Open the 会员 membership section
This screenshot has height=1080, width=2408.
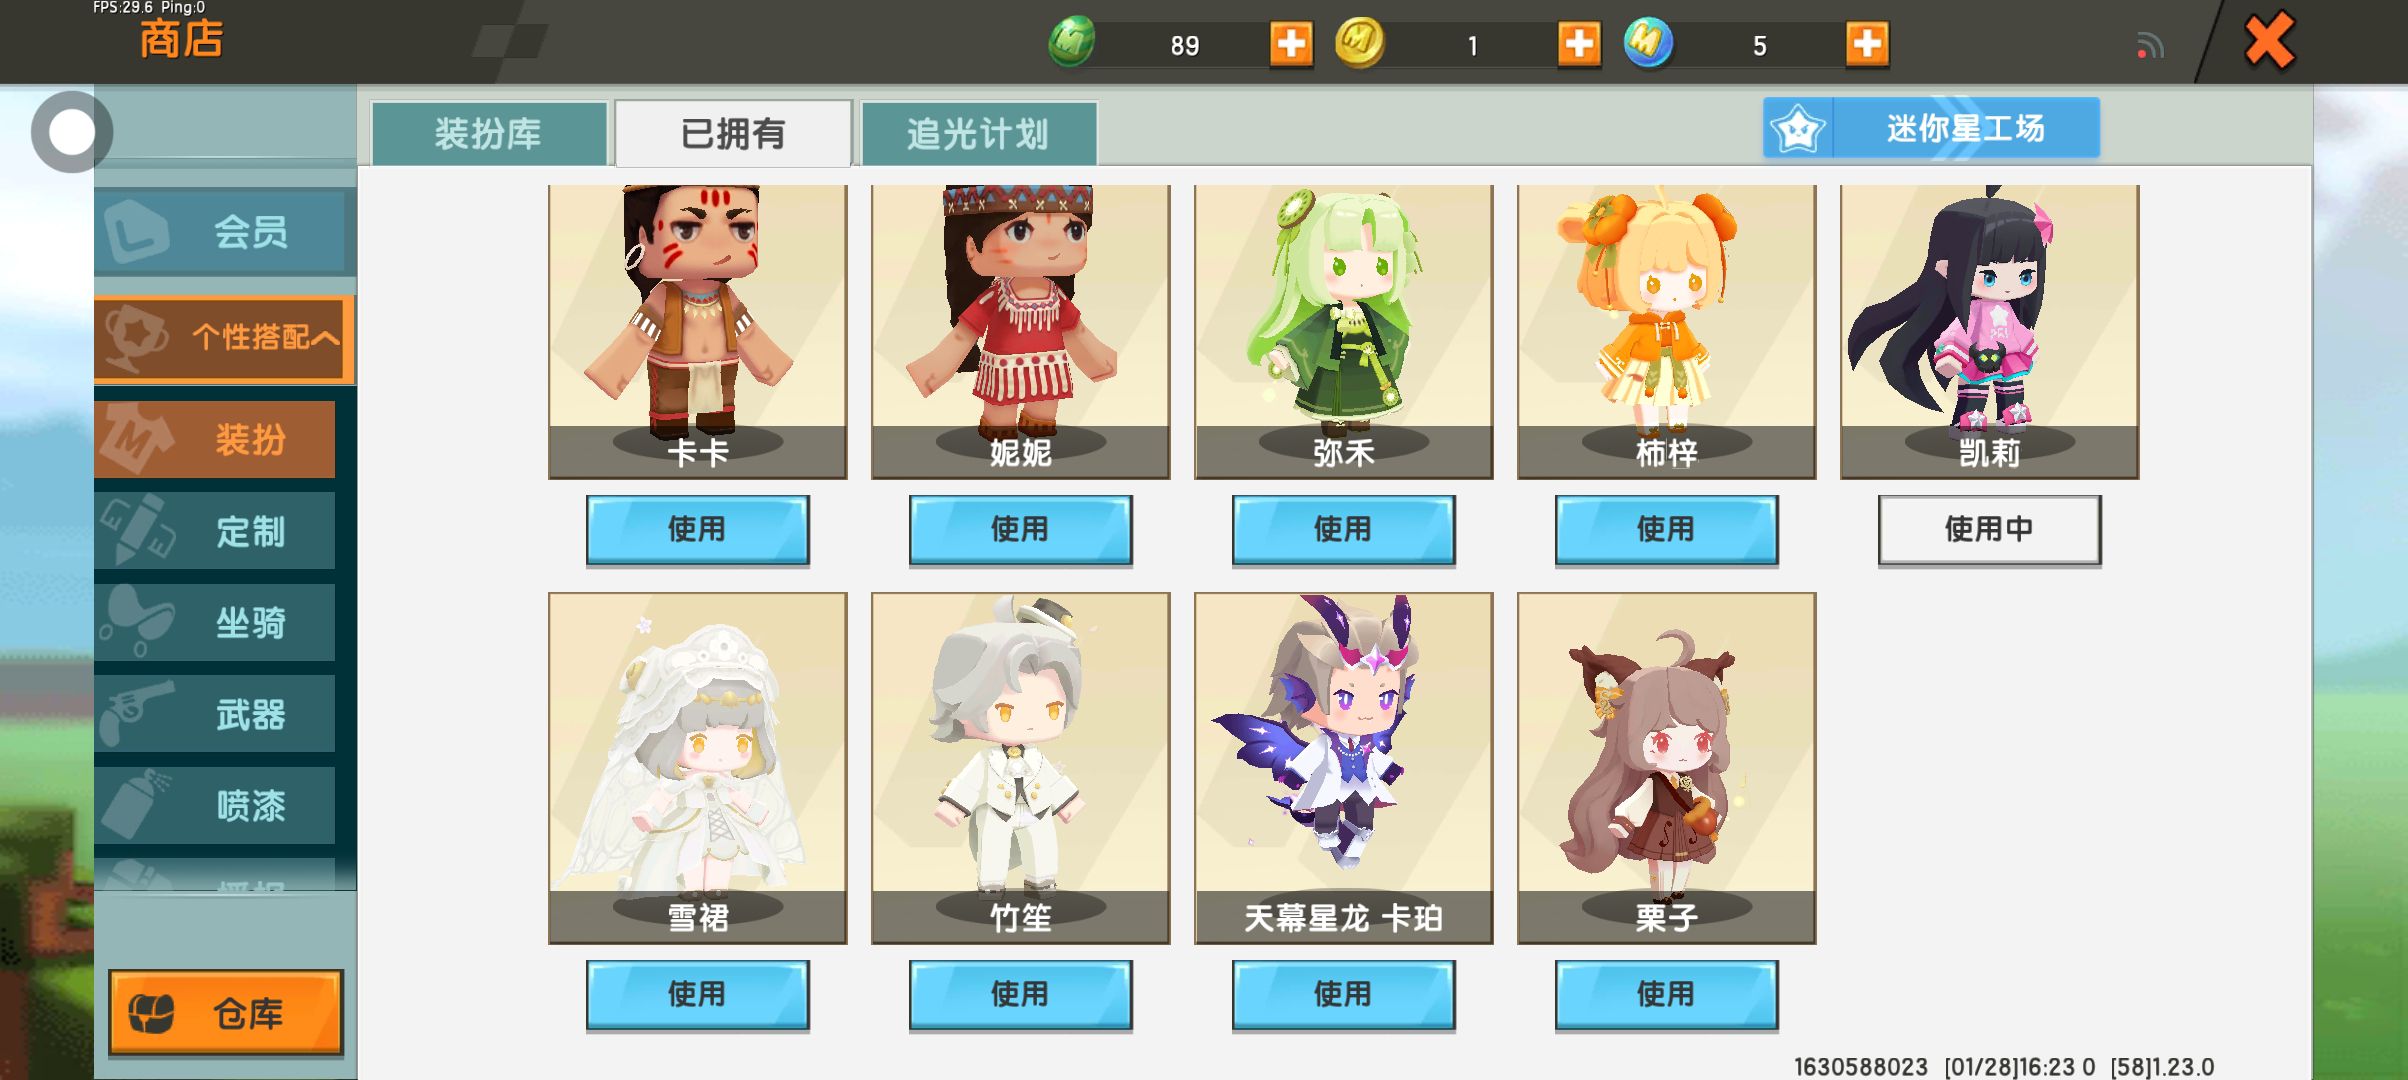click(225, 232)
